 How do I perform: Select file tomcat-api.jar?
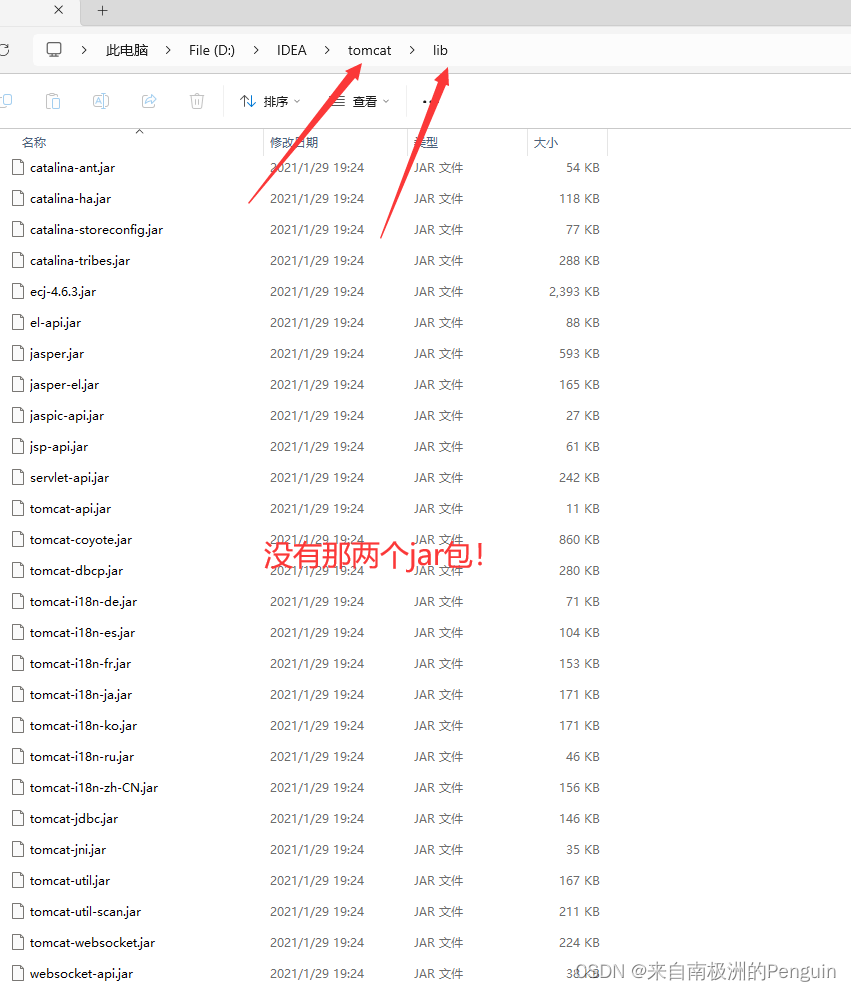(x=70, y=508)
